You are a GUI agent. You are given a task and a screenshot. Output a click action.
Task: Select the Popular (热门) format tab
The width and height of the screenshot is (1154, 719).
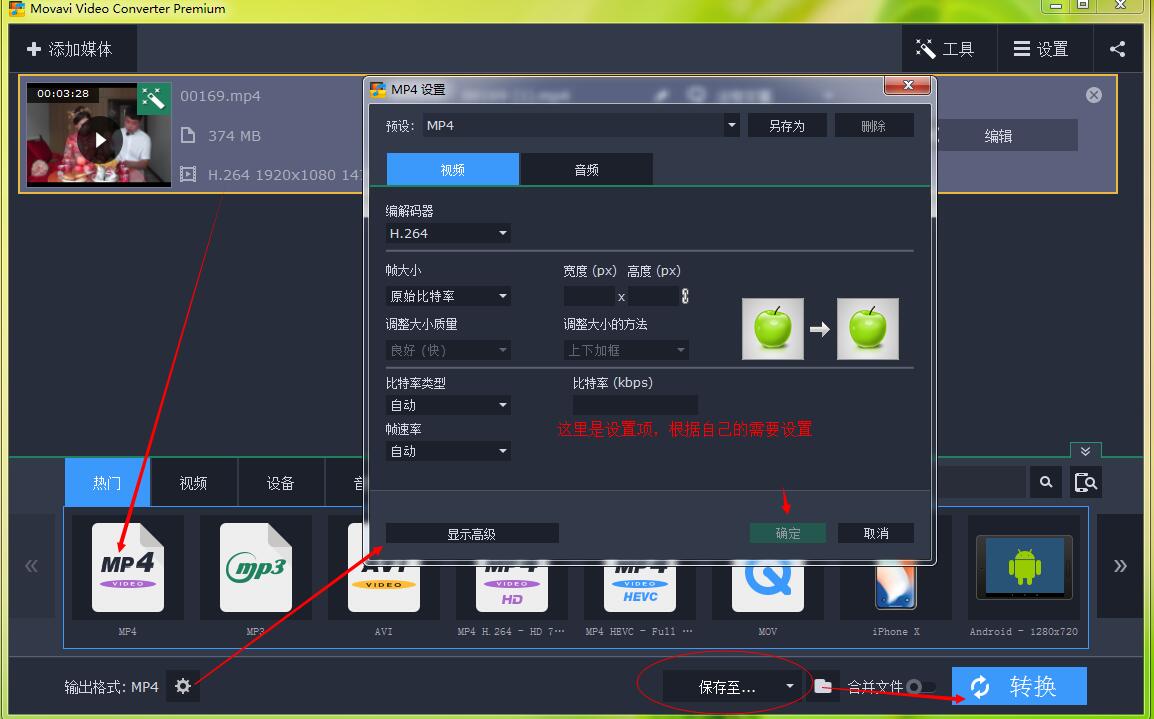click(107, 483)
